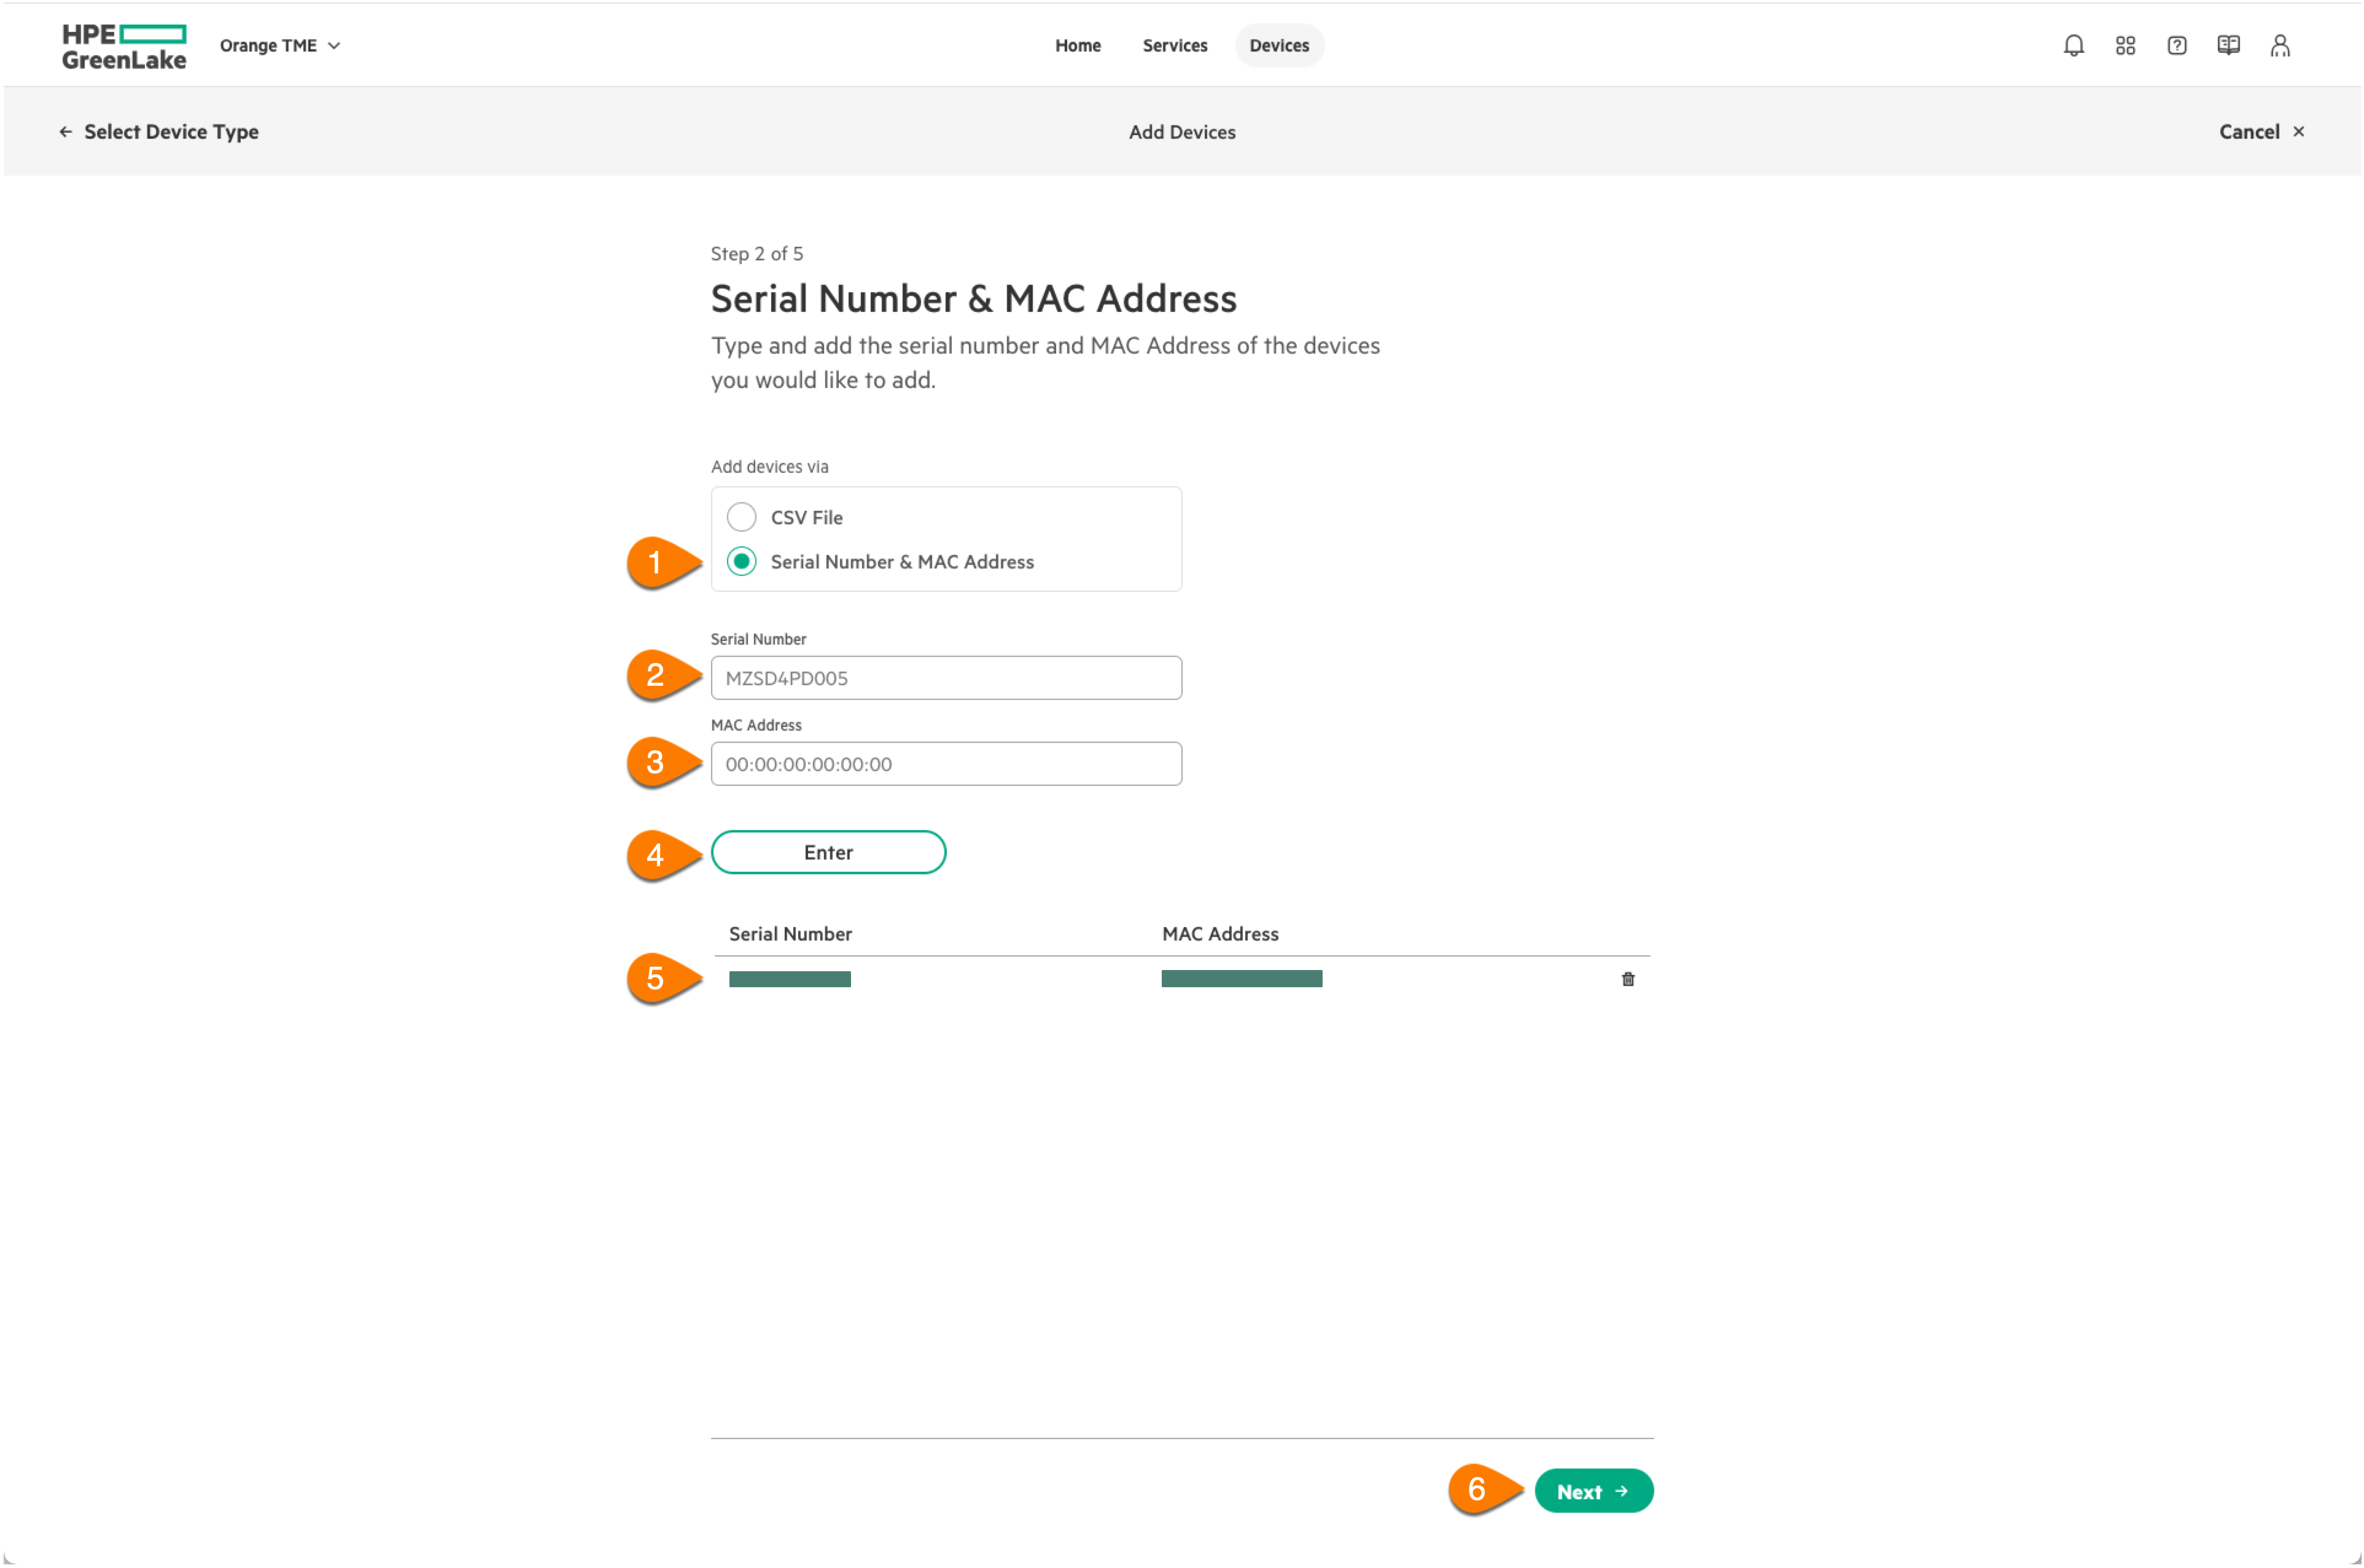Focus the Serial Number input field

946,678
